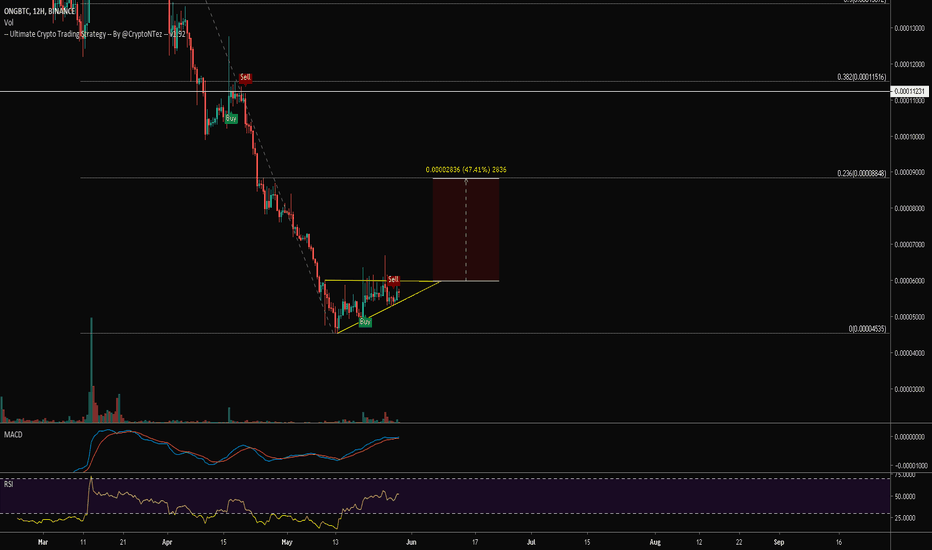The image size is (932, 550).
Task: Click the ONGBTC, 12H, BINANCE symbol title
Action: coord(39,11)
